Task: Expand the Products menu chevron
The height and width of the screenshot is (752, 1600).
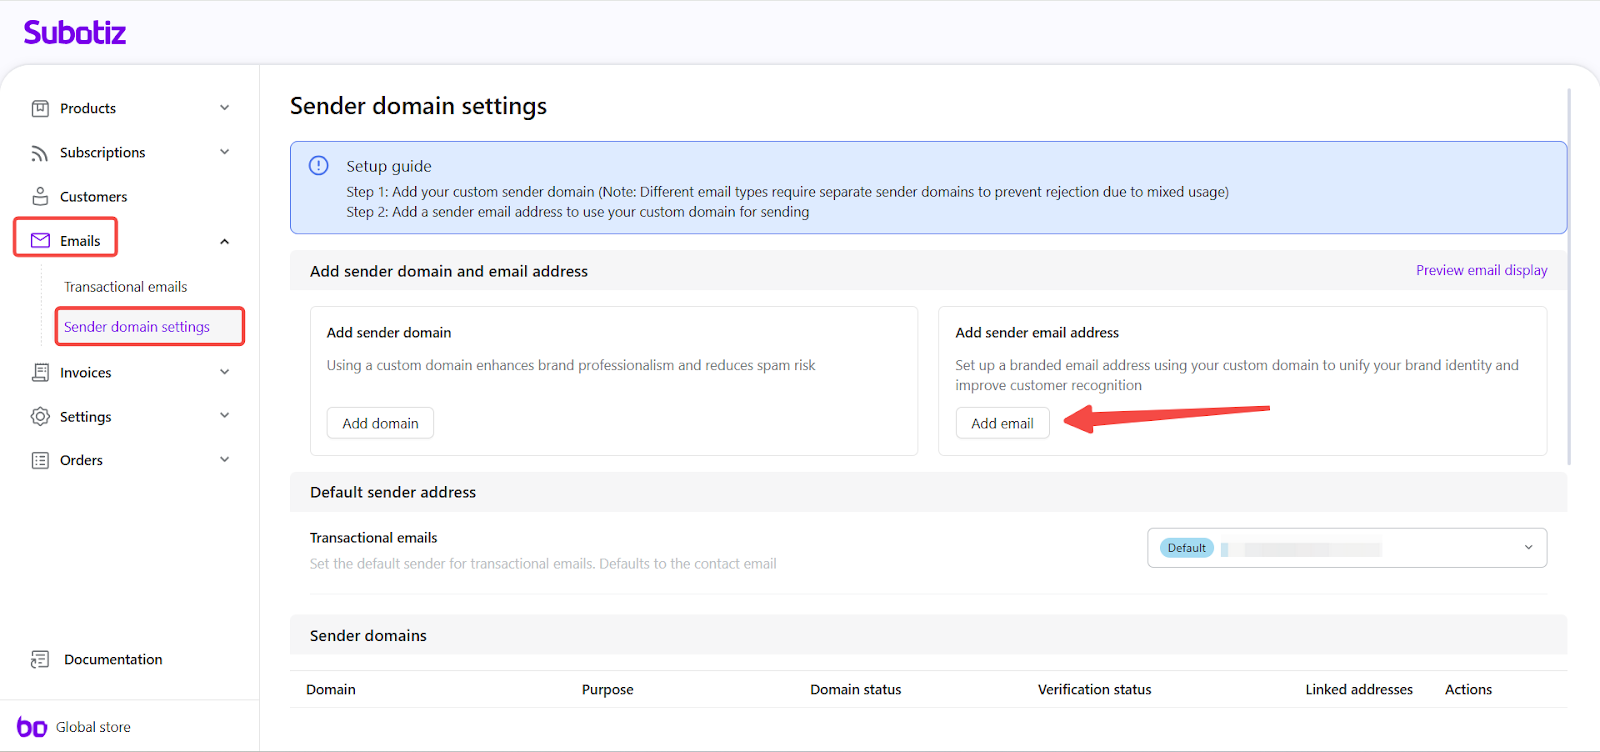Action: (x=225, y=108)
